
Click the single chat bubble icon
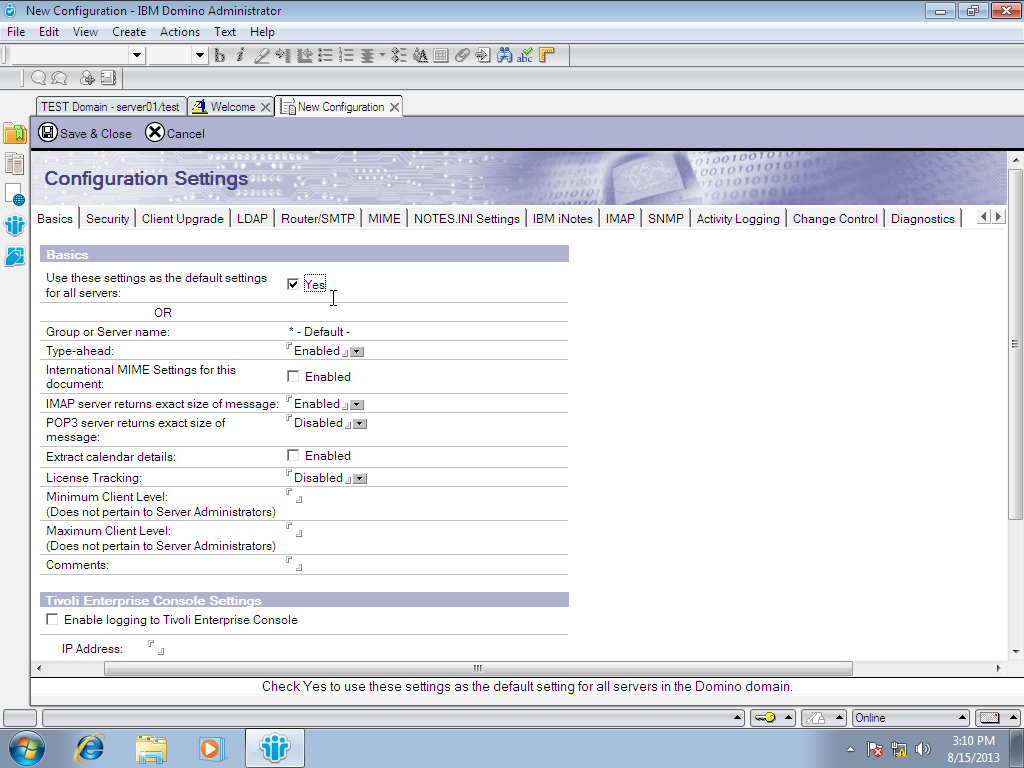pos(39,78)
